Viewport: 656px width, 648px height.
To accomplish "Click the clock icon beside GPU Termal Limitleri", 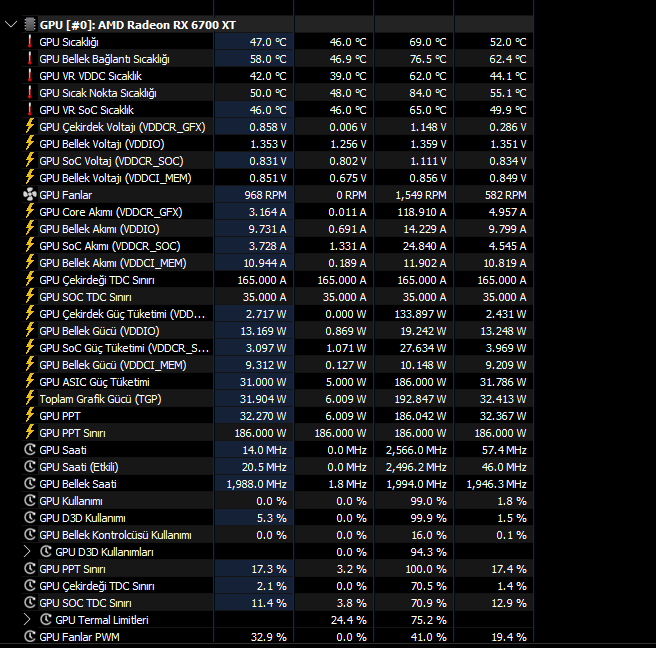I will click(46, 620).
